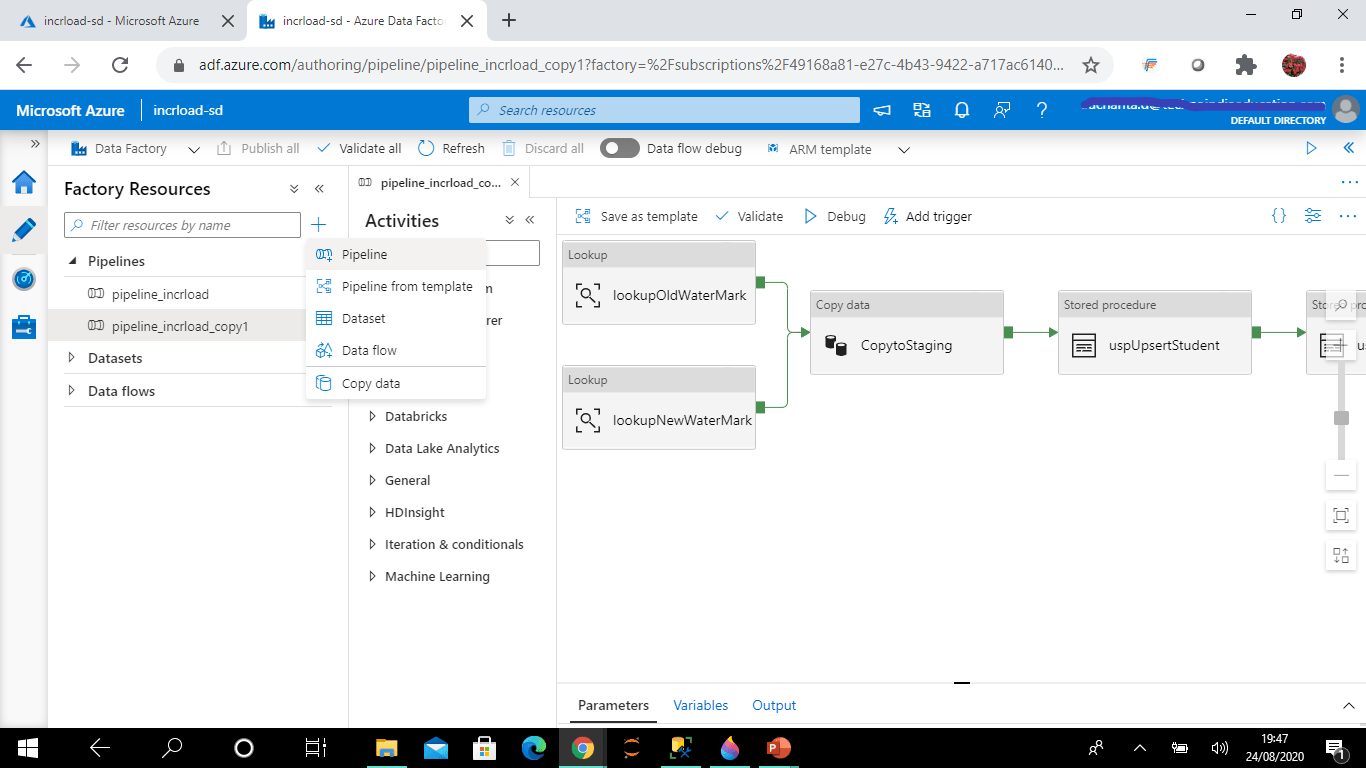Click the Validate all button
The image size is (1366, 768).
(359, 148)
